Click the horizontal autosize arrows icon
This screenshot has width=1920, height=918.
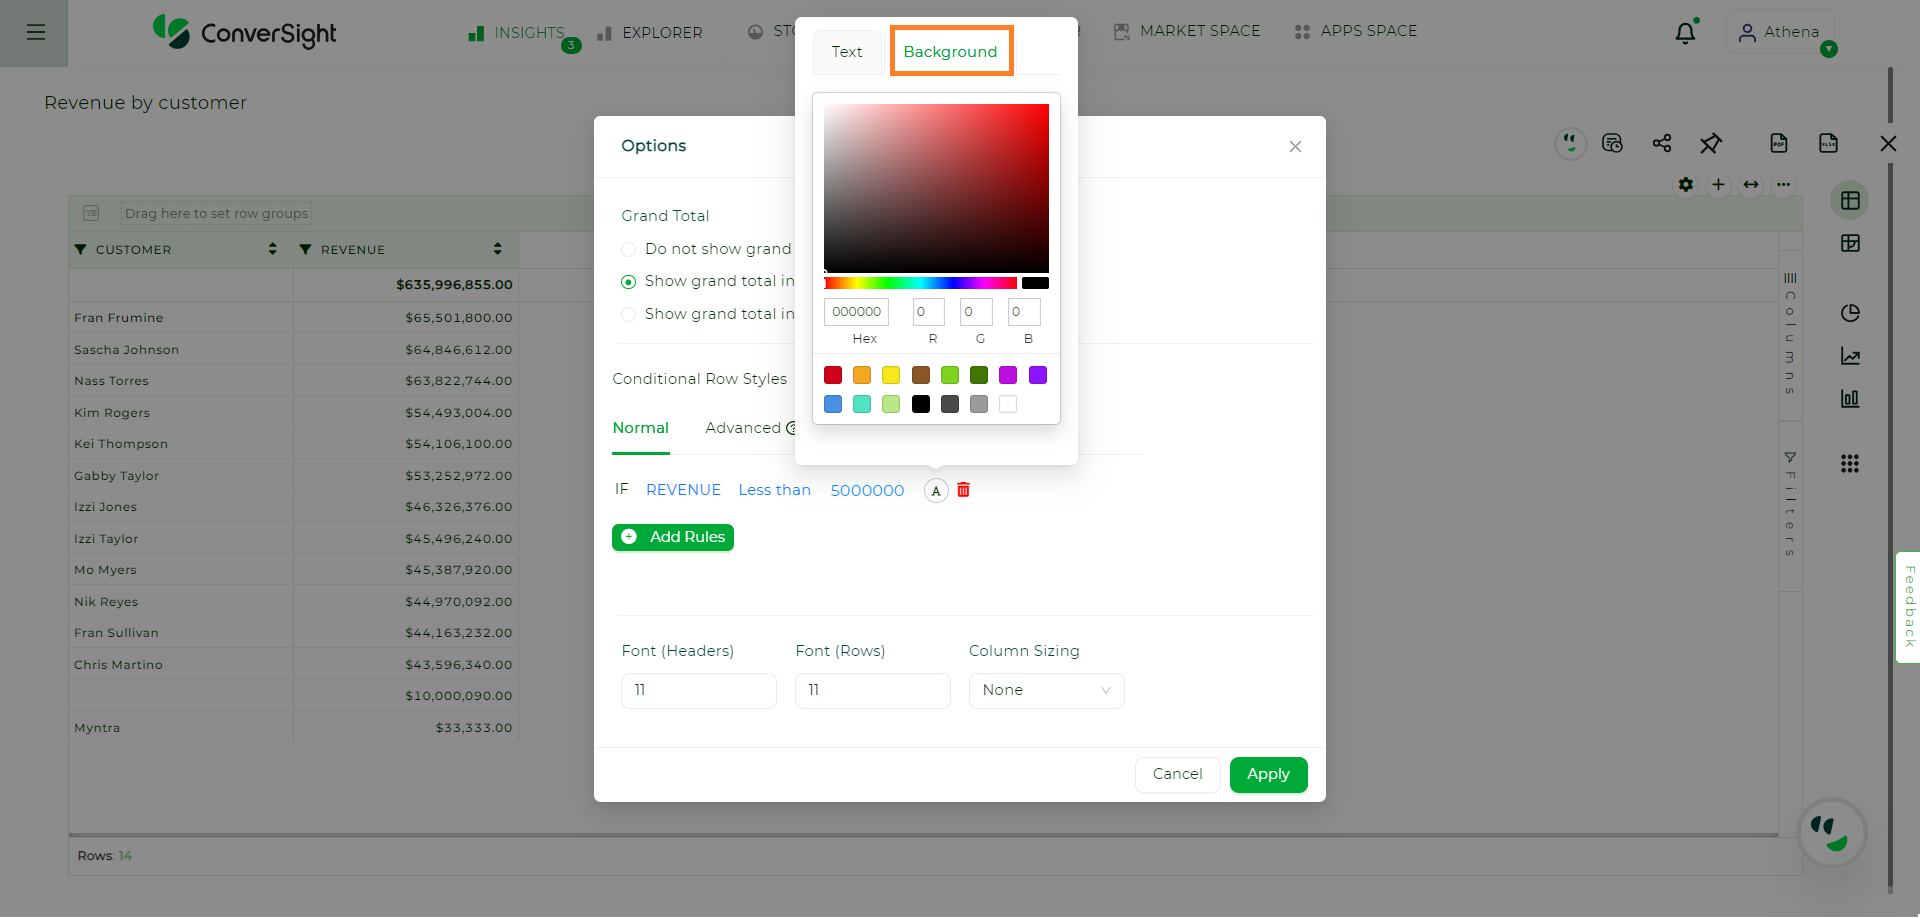pyautogui.click(x=1751, y=185)
